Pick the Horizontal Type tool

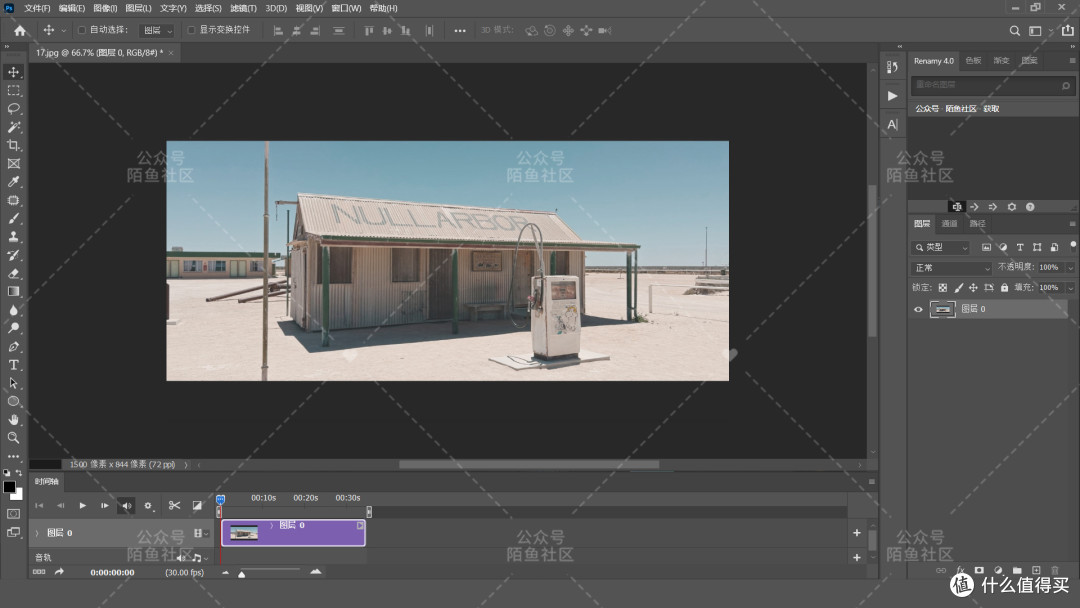click(13, 365)
